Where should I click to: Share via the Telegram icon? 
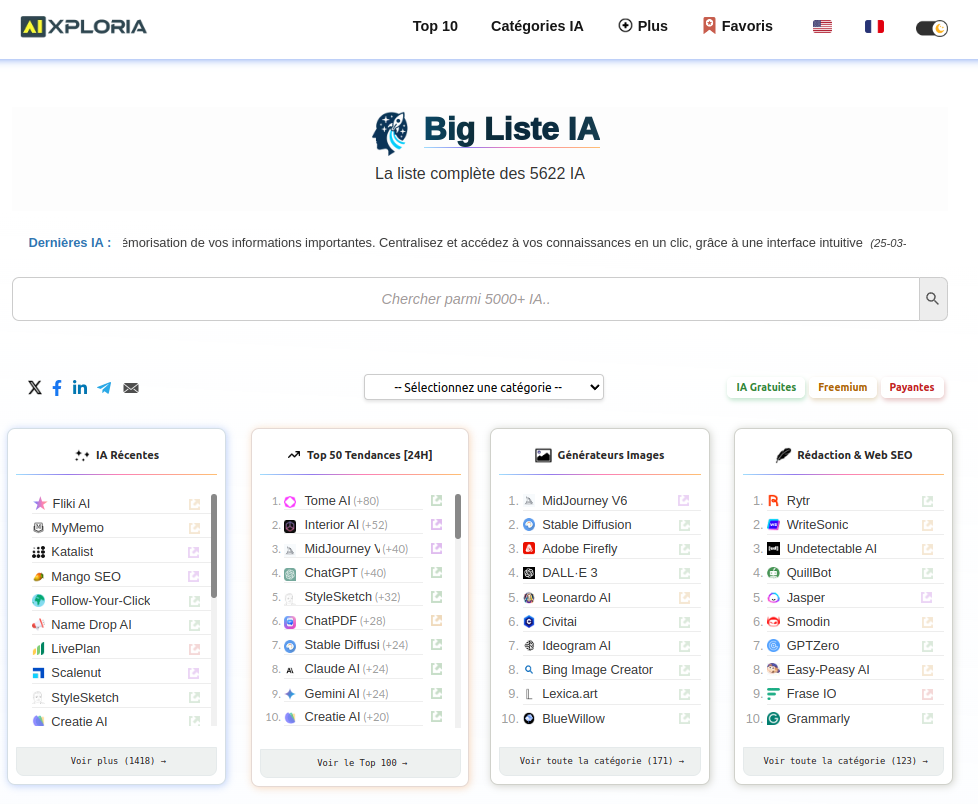coord(104,388)
